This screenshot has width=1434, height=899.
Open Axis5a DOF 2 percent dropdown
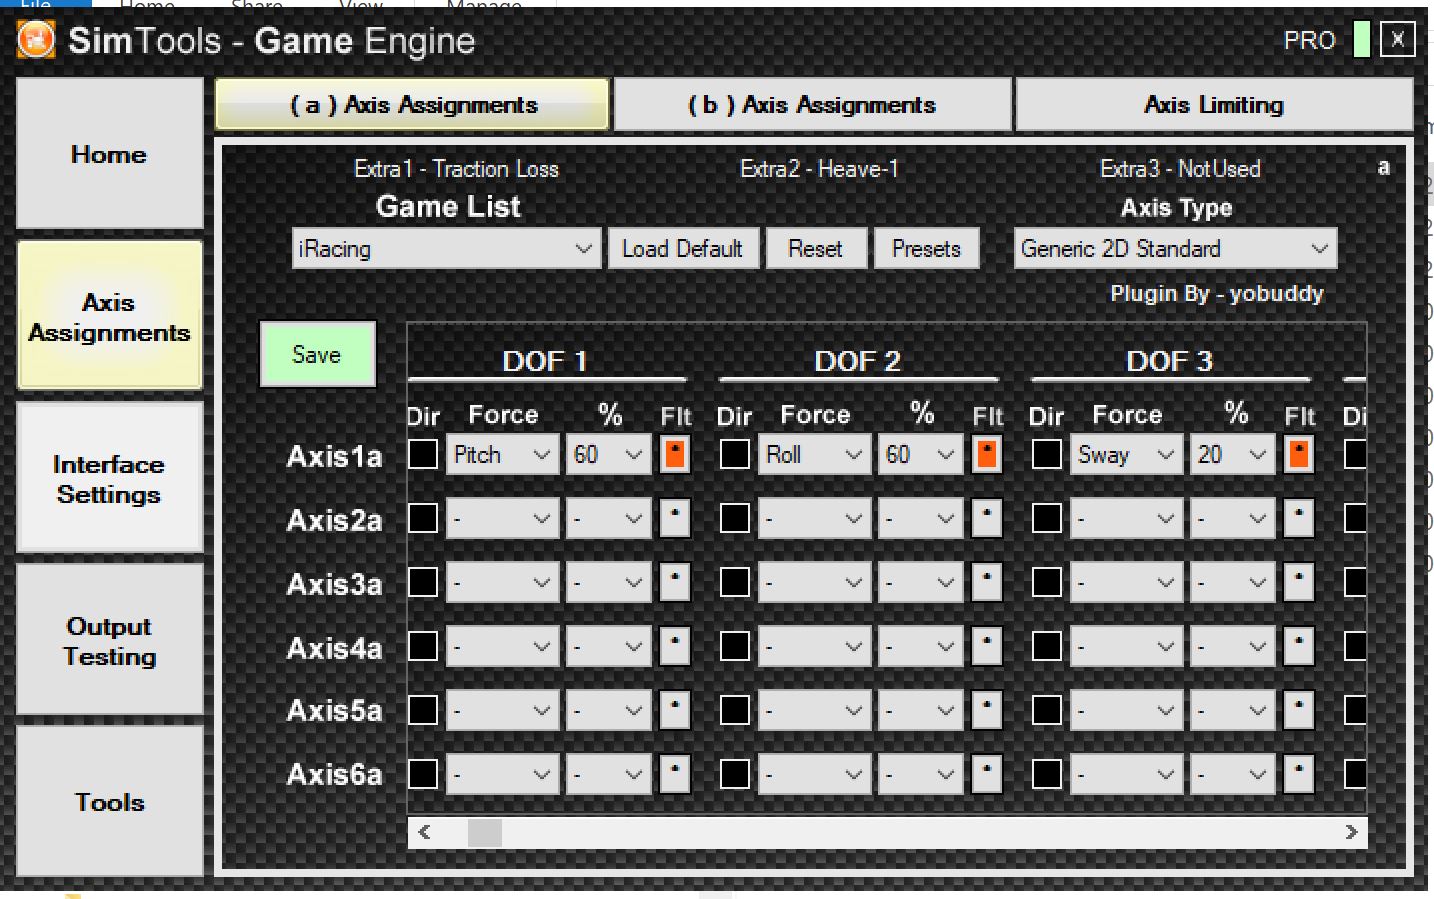pyautogui.click(x=920, y=711)
